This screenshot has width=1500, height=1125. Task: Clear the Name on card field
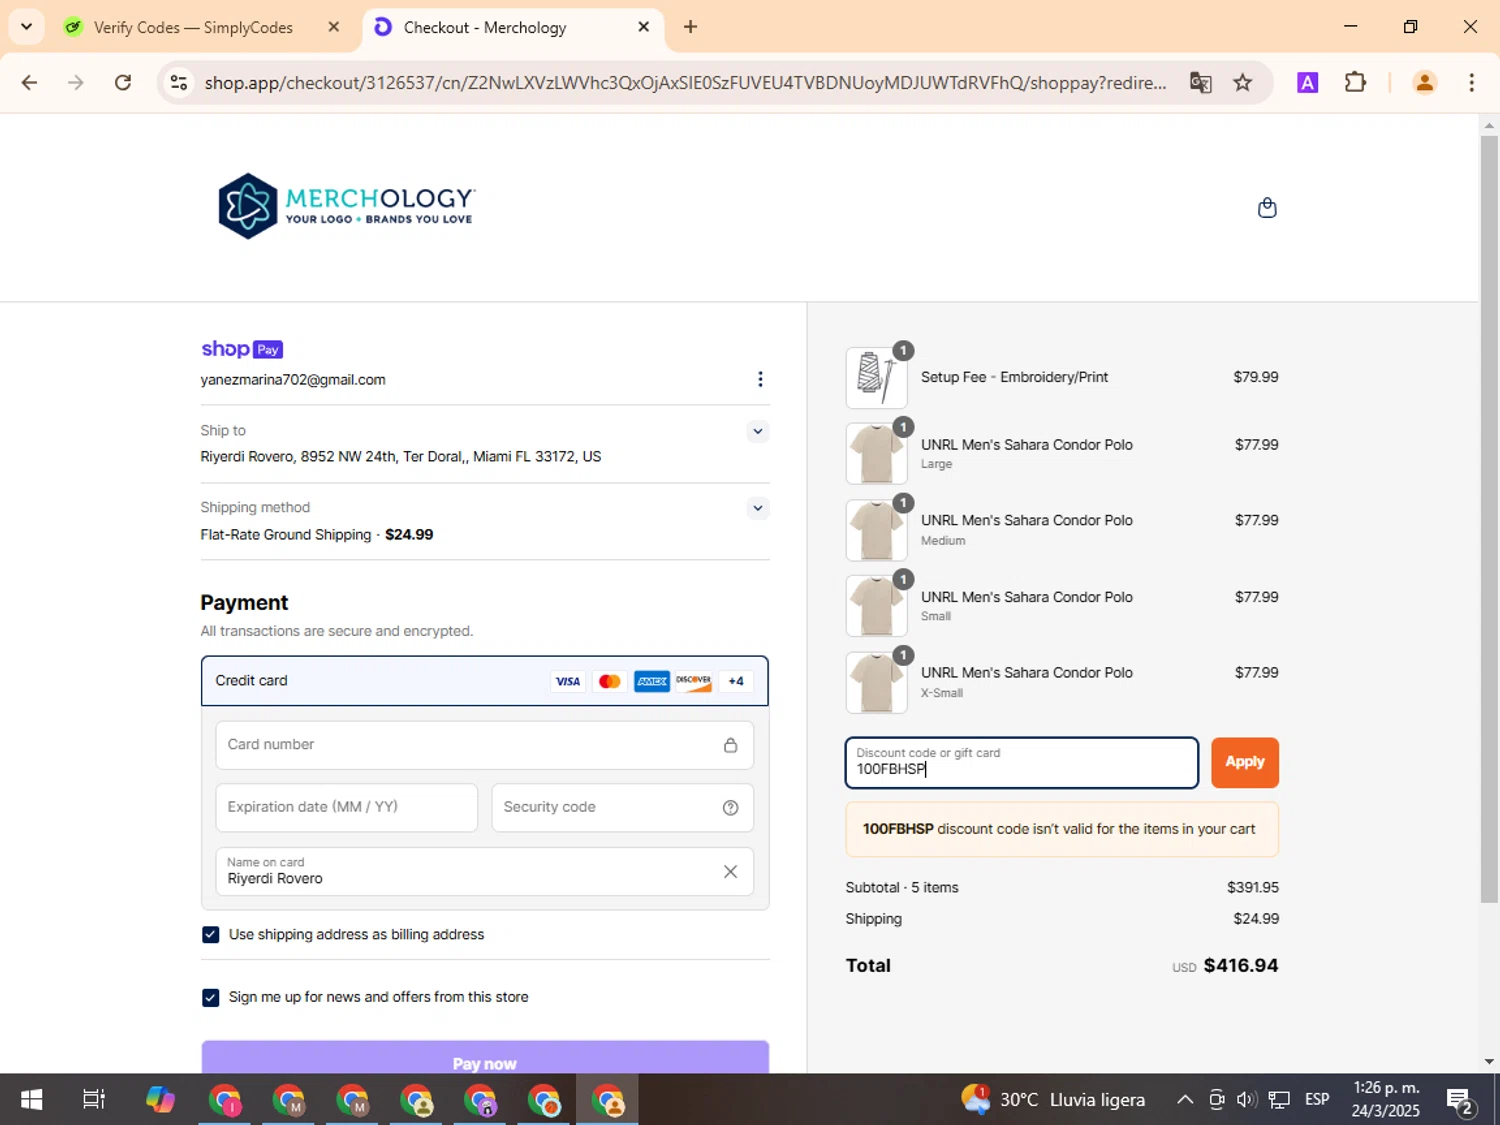731,872
